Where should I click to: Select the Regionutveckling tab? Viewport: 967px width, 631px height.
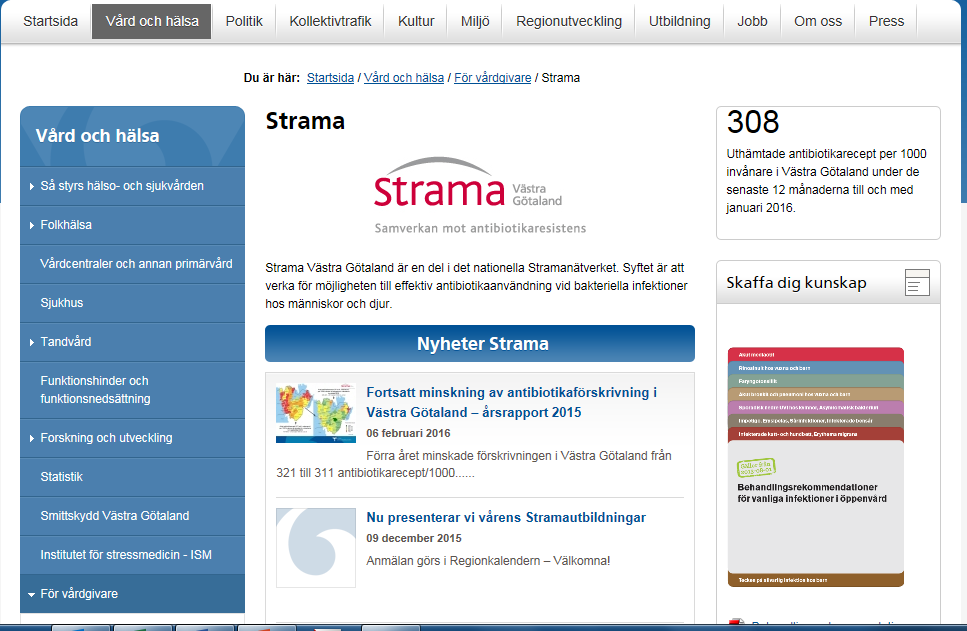[x=569, y=22]
